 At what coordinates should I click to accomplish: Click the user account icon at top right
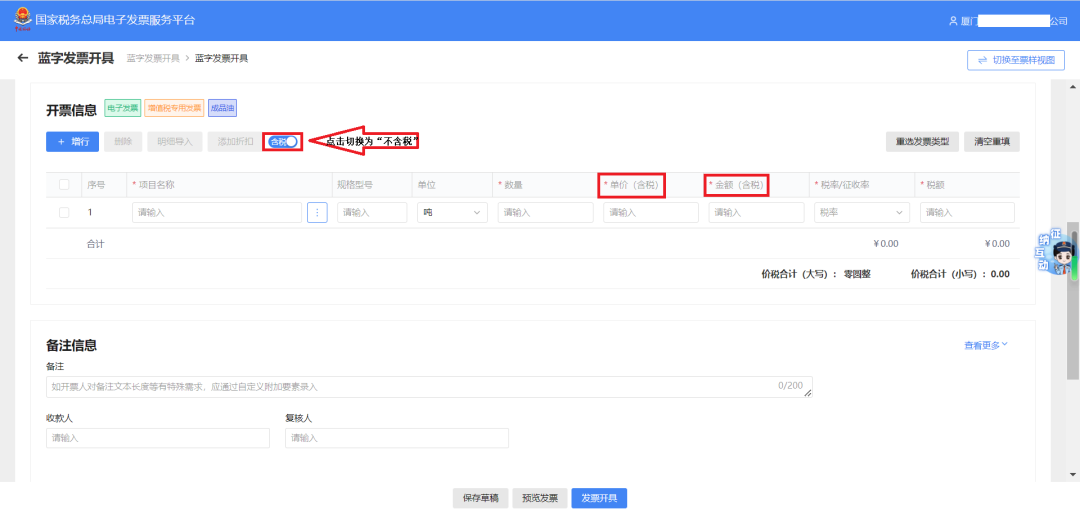[953, 21]
